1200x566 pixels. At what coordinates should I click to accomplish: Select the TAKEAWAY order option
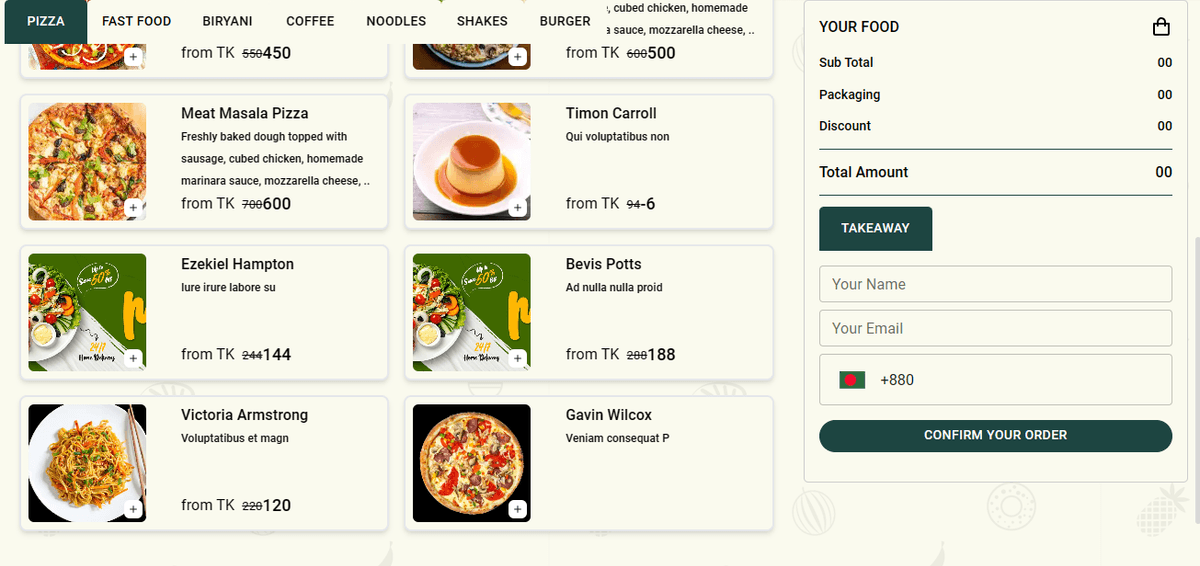(x=875, y=228)
